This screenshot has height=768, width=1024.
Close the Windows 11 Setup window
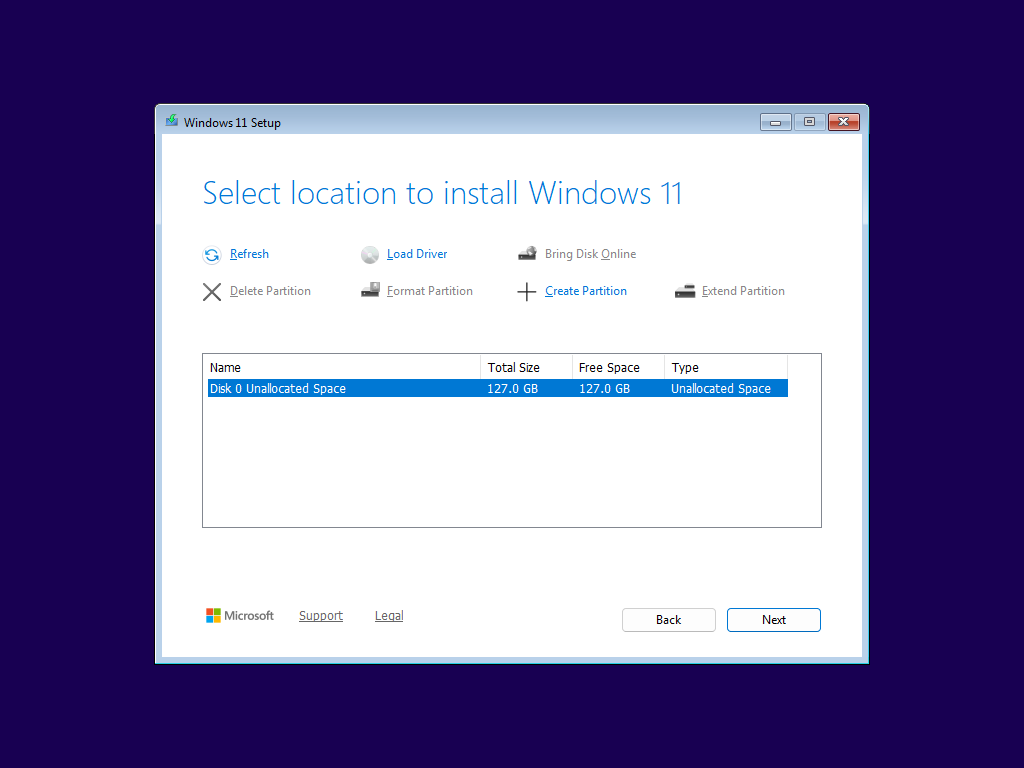click(844, 122)
